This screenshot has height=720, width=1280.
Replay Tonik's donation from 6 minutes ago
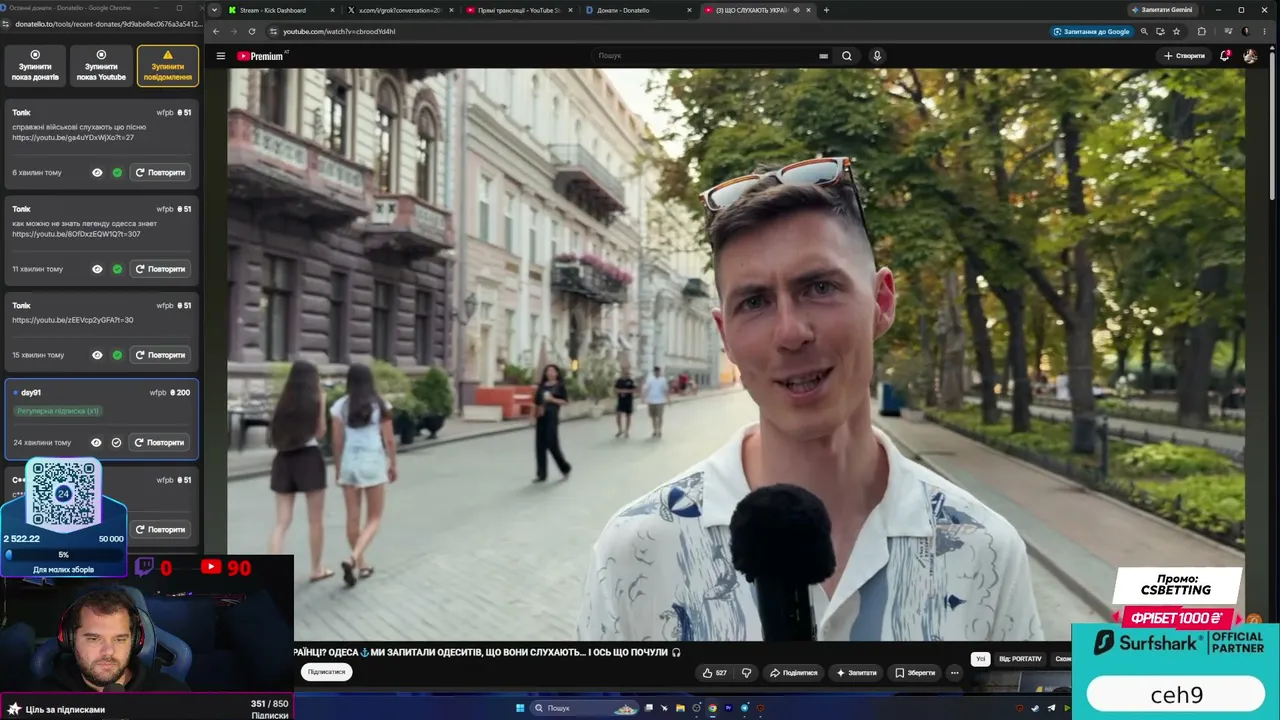[160, 173]
